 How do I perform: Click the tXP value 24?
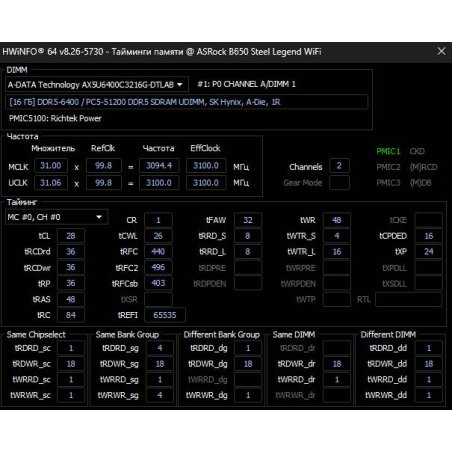tap(429, 251)
